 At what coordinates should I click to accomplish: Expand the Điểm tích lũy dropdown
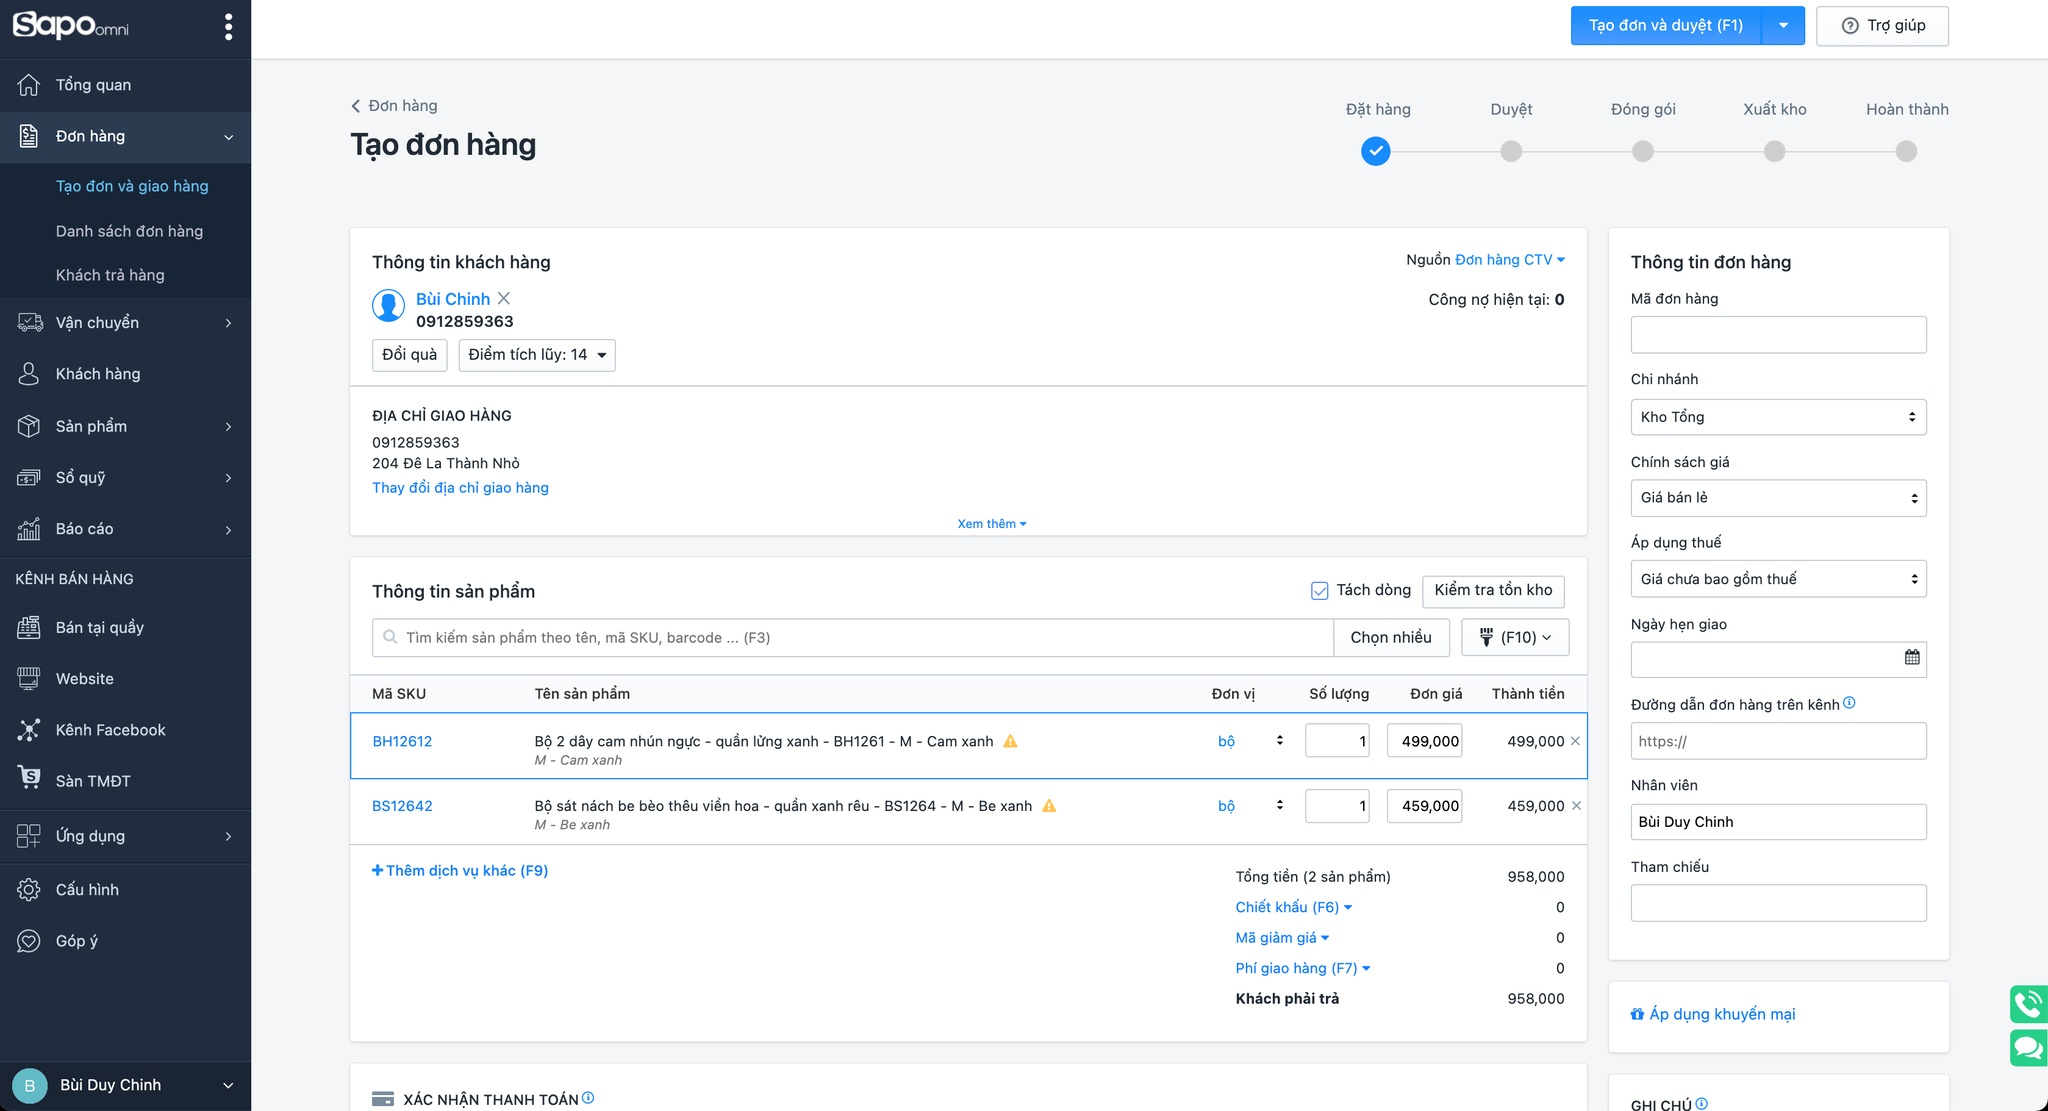pos(537,355)
